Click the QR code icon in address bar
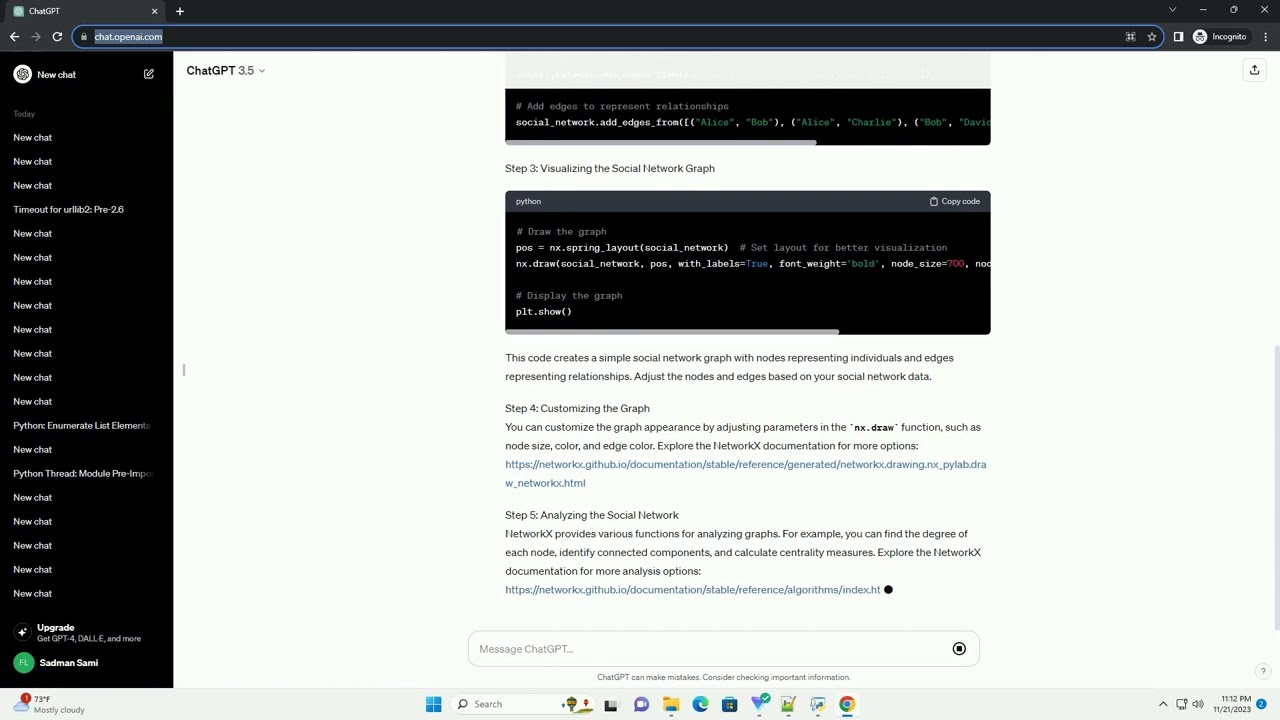The image size is (1280, 720). point(1130,37)
